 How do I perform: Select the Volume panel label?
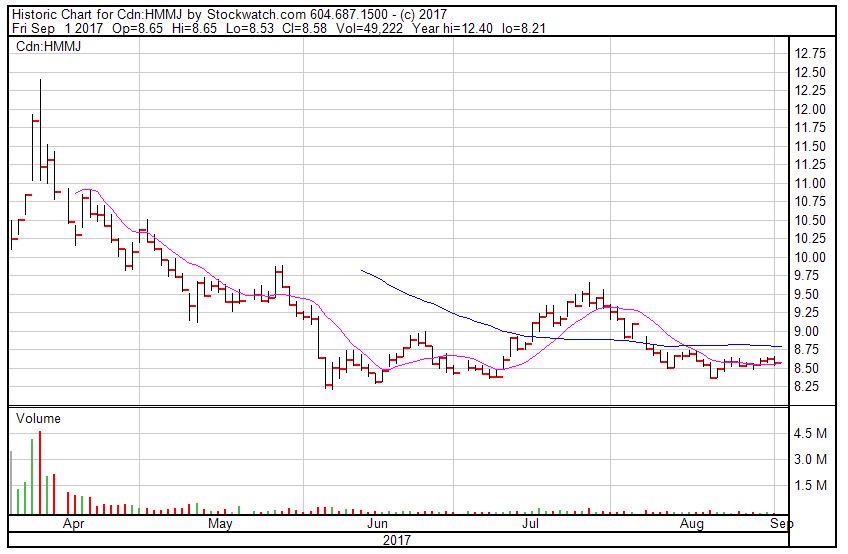37,419
